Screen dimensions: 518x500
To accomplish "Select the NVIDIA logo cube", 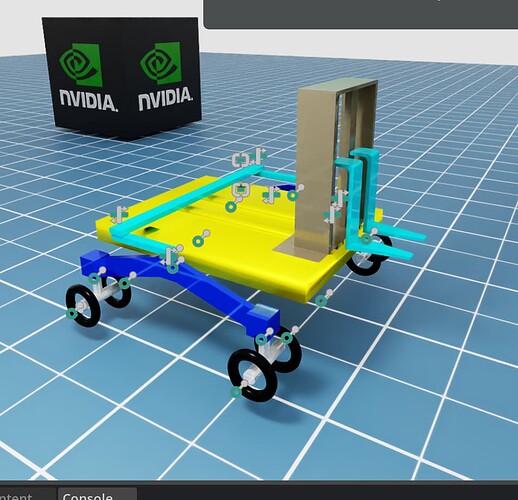I will [121, 78].
